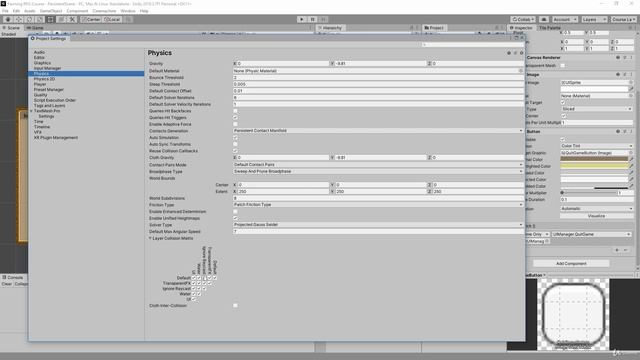This screenshot has width=640, height=360.
Task: Click the Visualize button
Action: point(597,216)
